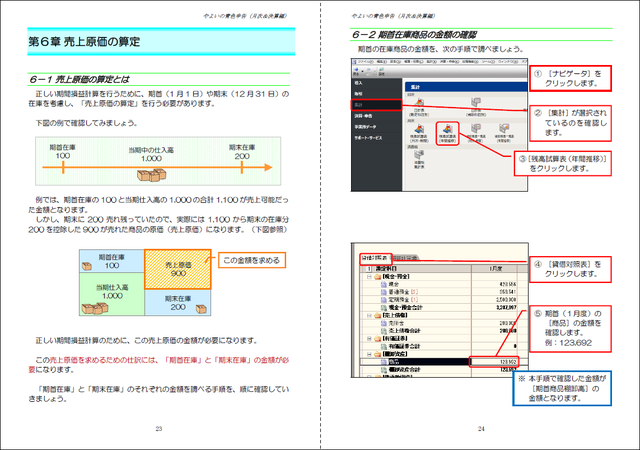Click the folder icon of [売上債権]
The image size is (640, 450).
378,315
